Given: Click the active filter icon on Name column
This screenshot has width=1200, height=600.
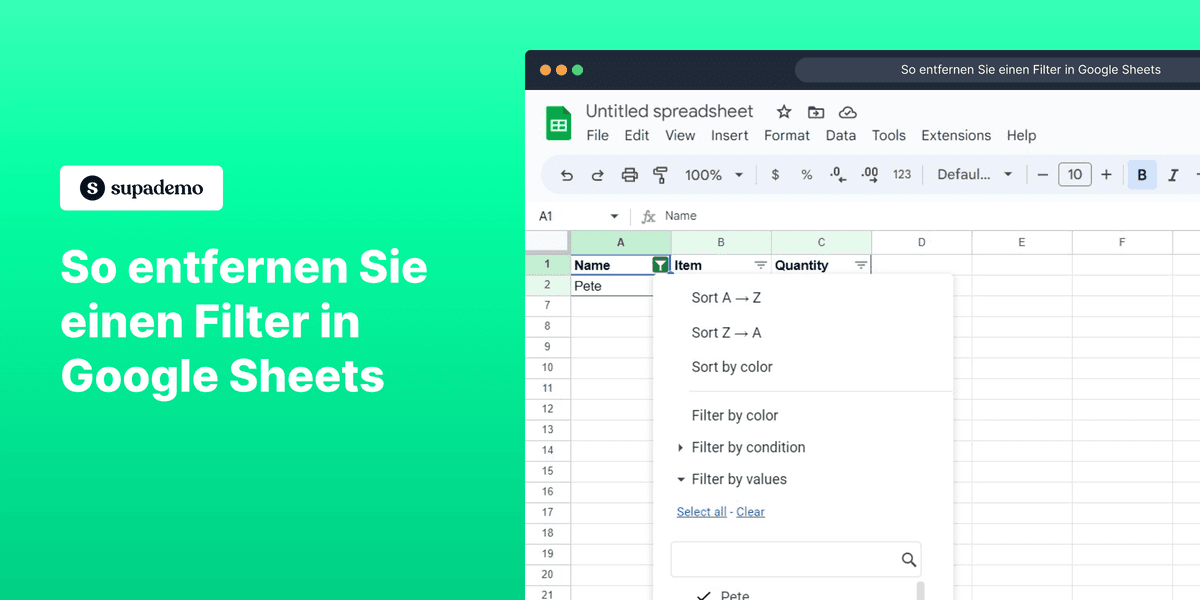Looking at the screenshot, I should click(661, 264).
